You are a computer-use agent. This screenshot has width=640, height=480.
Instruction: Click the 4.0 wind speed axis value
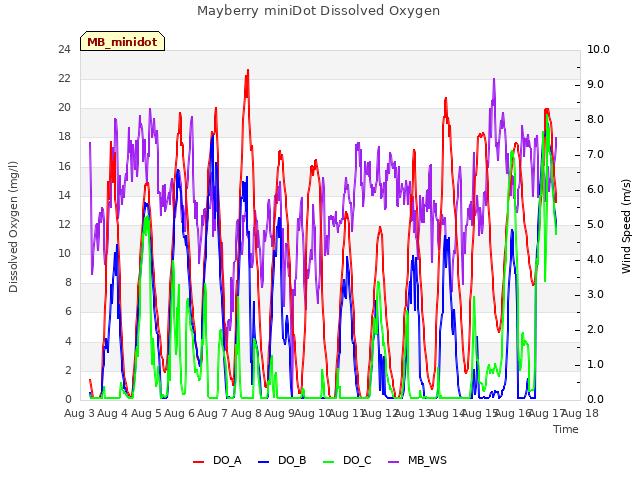pos(595,260)
